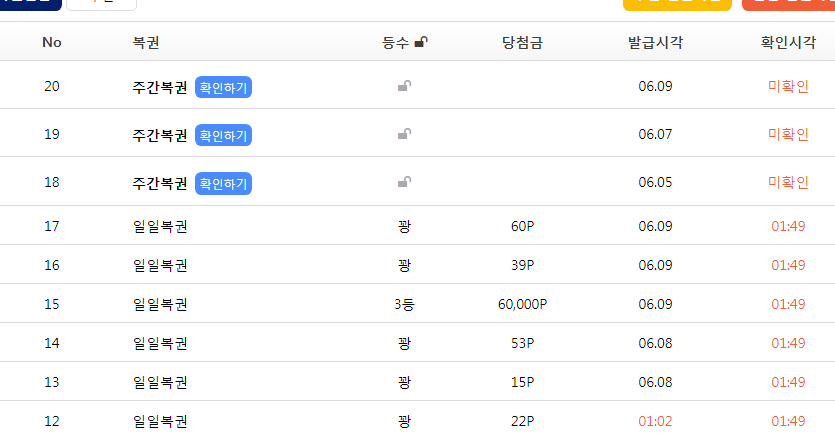Click the 꽝 rank in row 13

pyautogui.click(x=404, y=383)
